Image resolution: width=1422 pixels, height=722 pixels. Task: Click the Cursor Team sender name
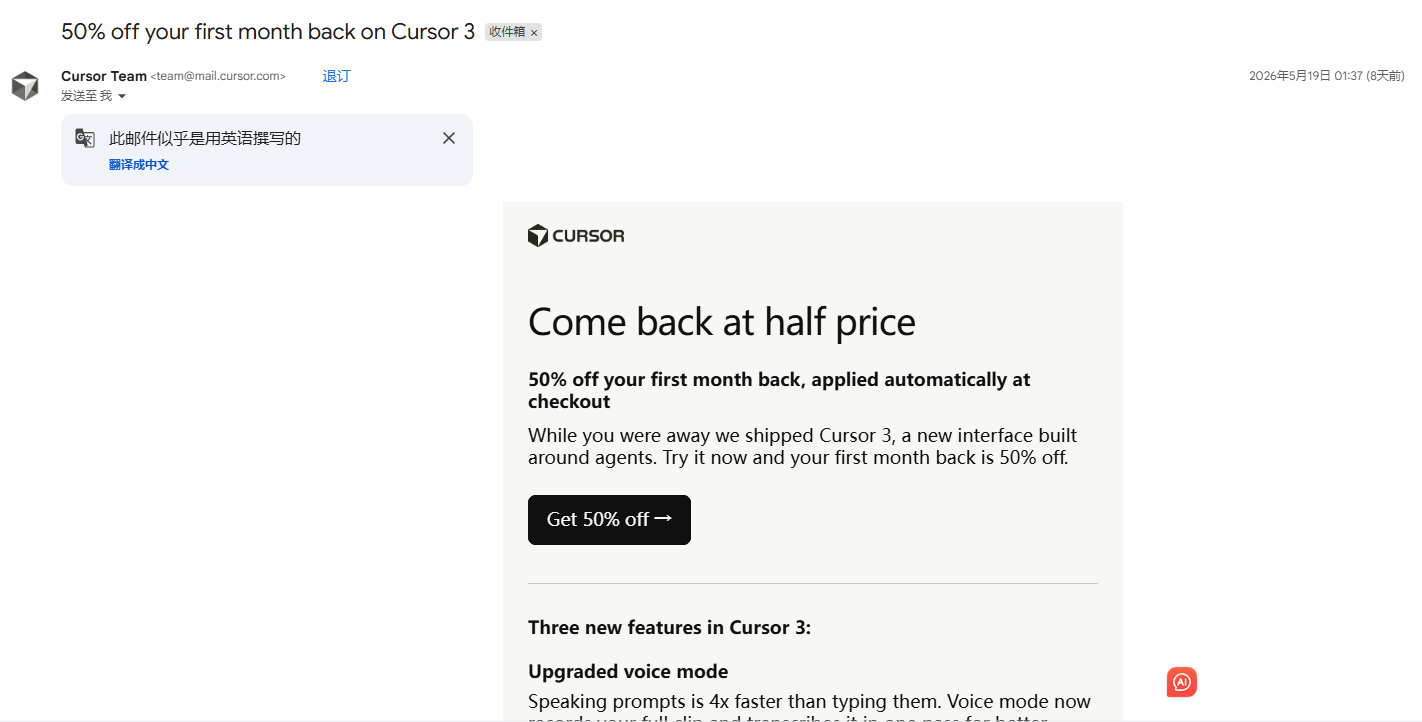click(x=104, y=76)
